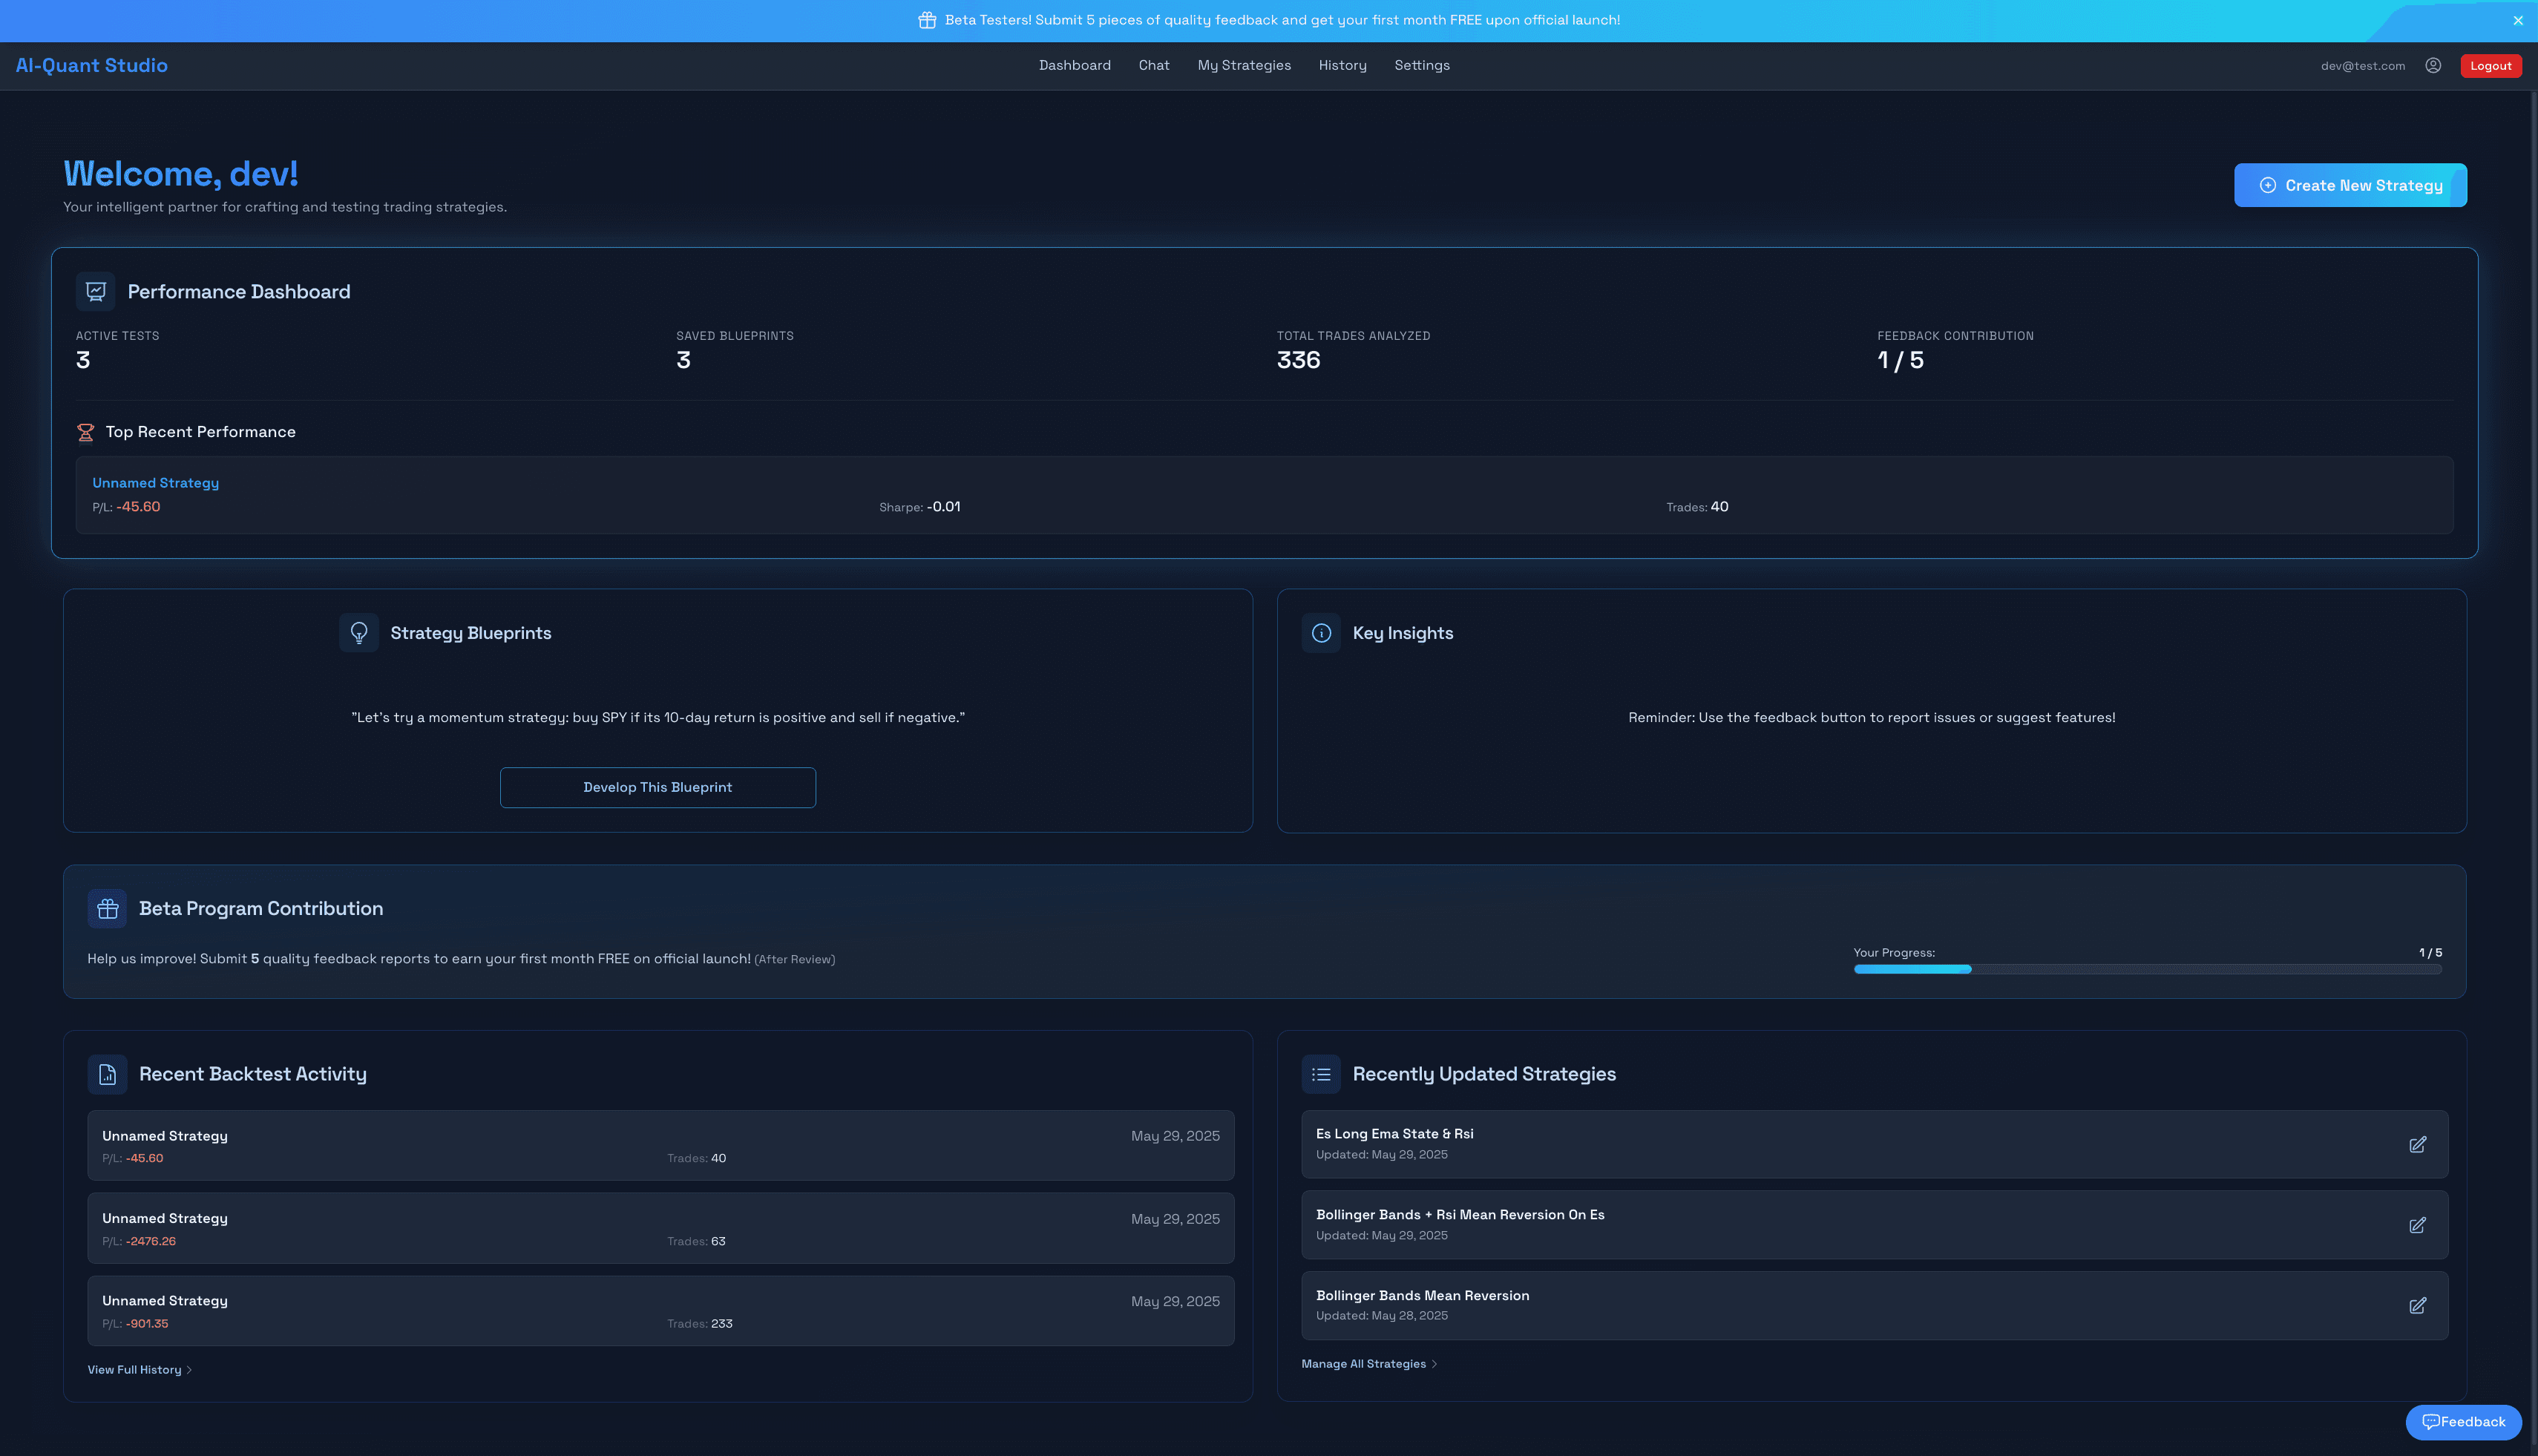Click the Performance Dashboard chart icon

point(96,292)
